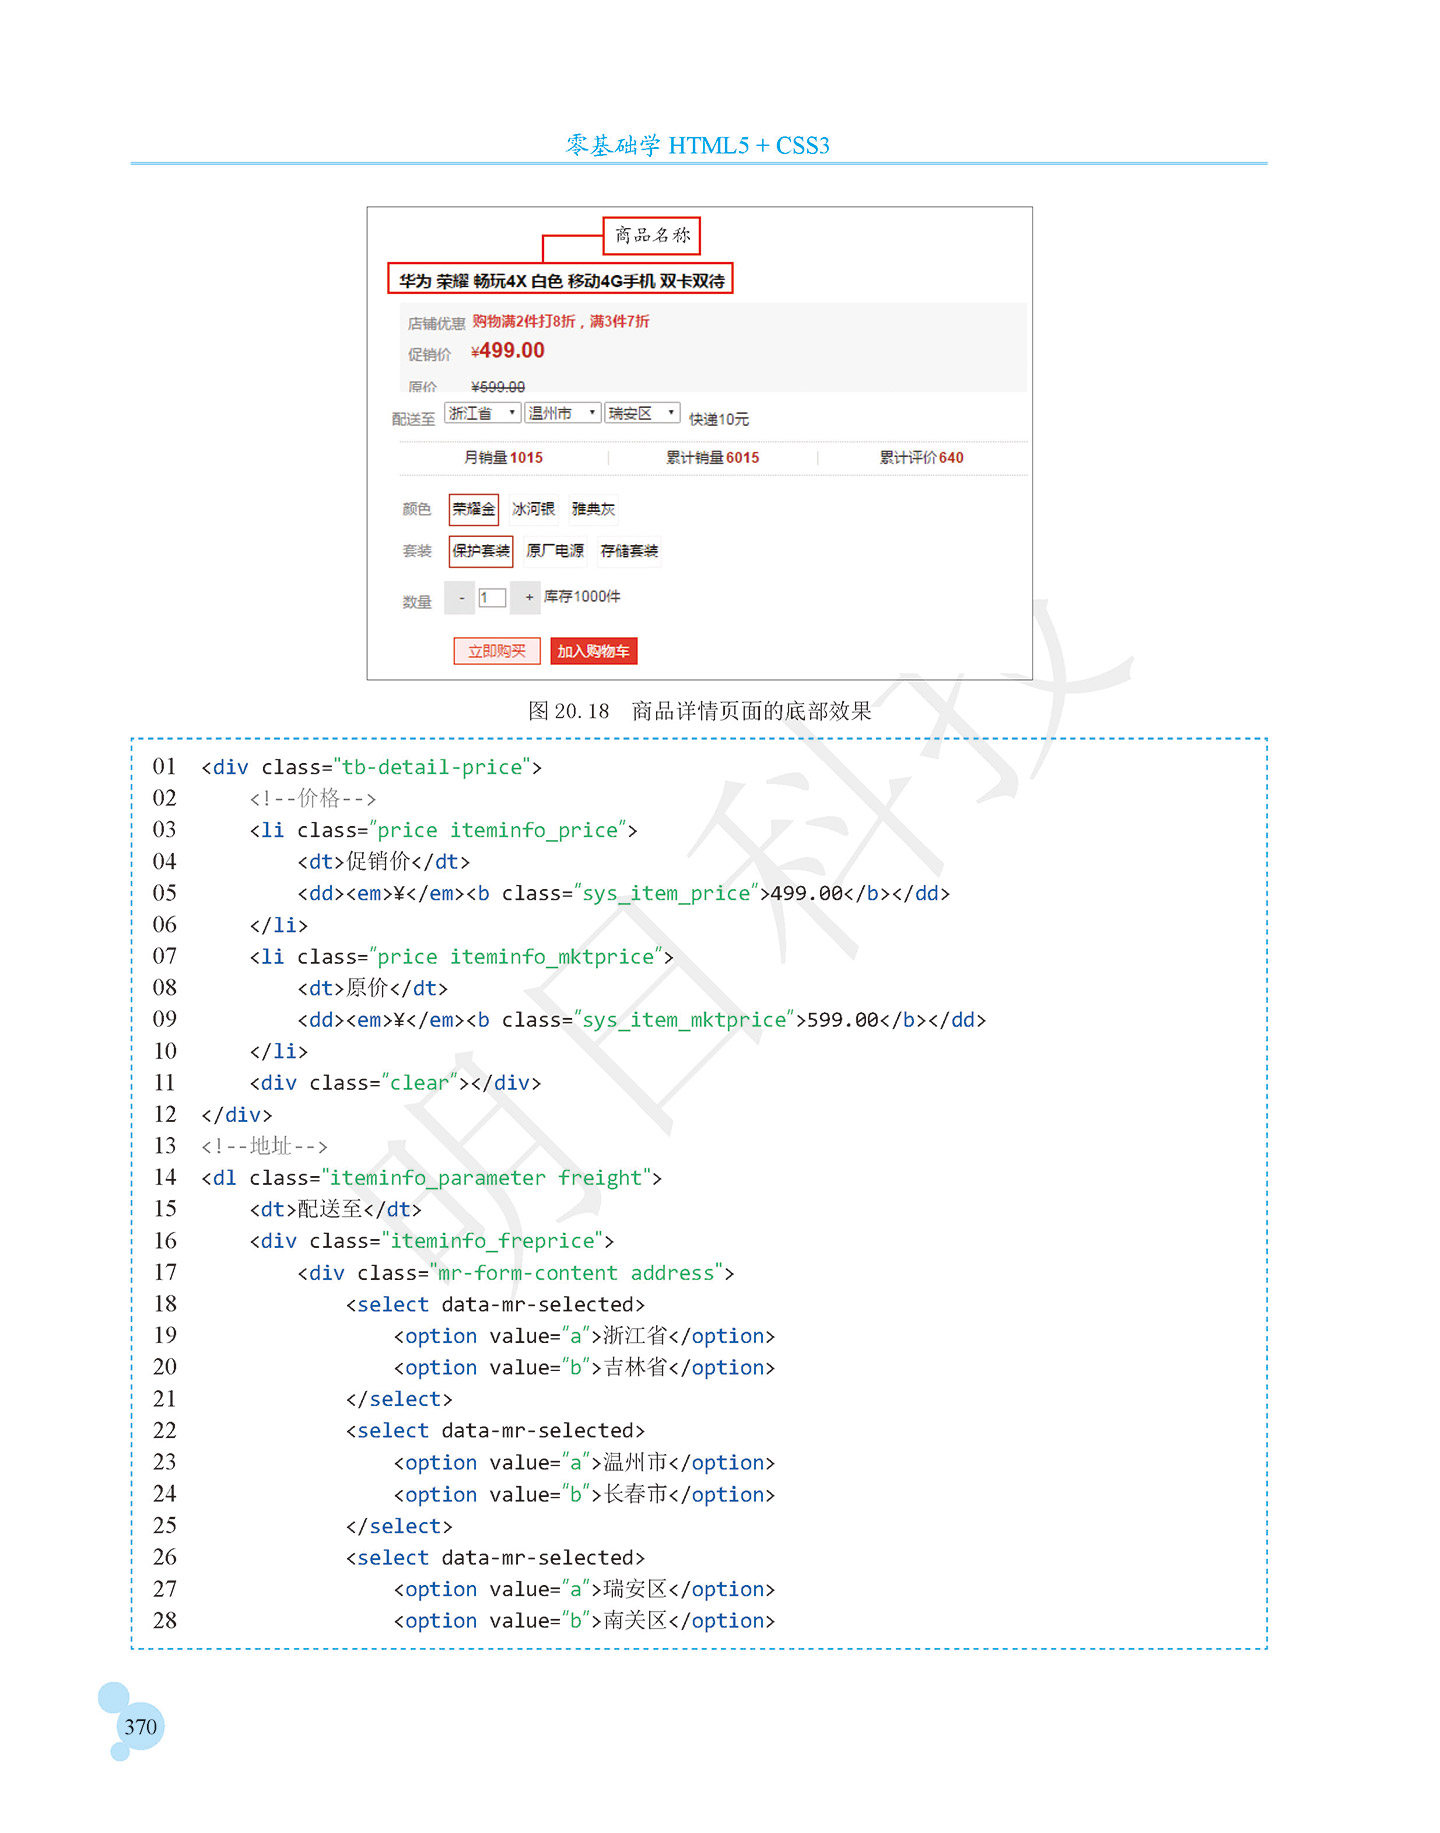1440x1833 pixels.
Task: Click the figure caption 图 20.18
Action: [700, 711]
